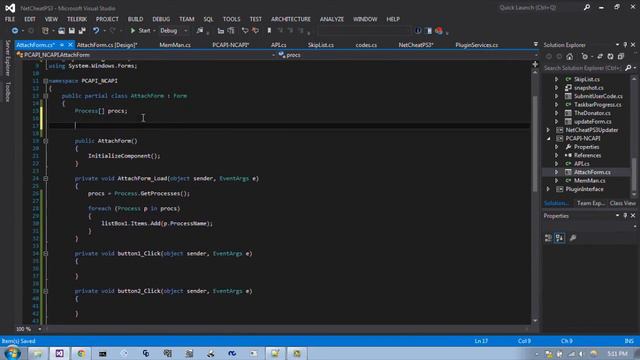This screenshot has height=360, width=640.
Task: Switch to the MemMan.cs tab
Action: click(175, 45)
